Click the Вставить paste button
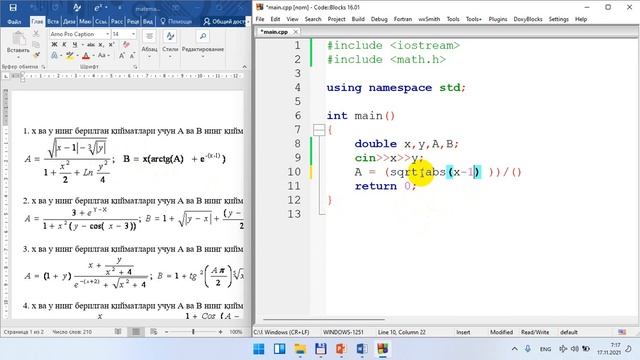Screen dimensions: 640x360 [x=18, y=44]
